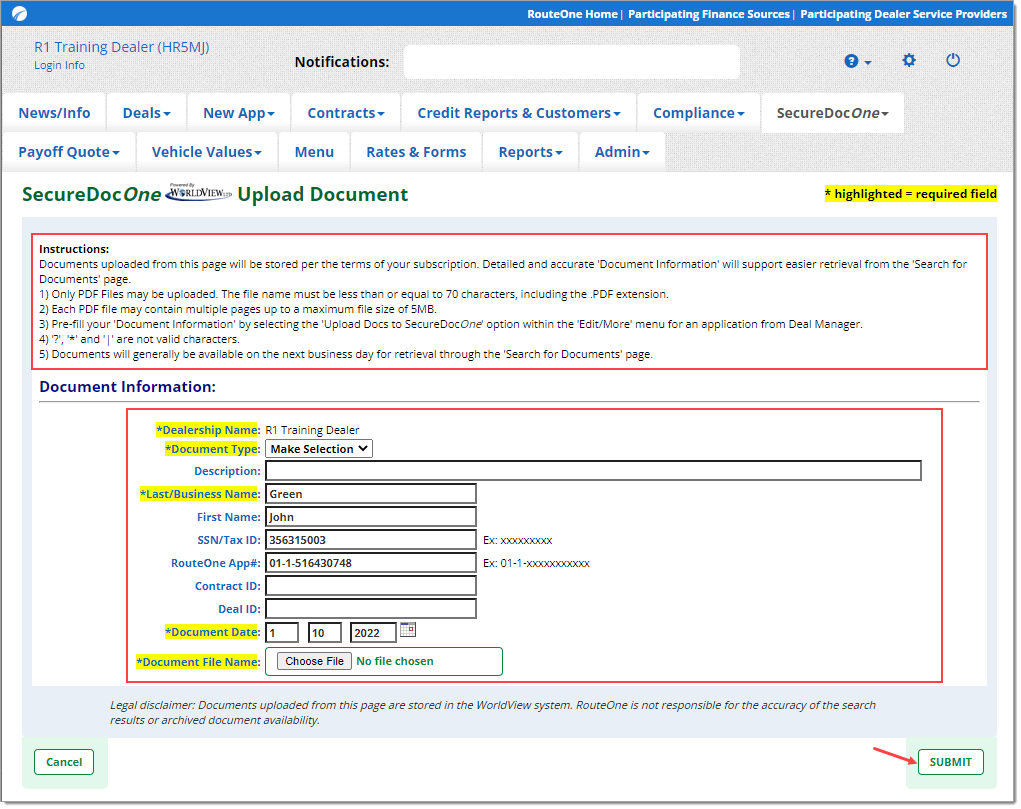Click the Document Date month field
This screenshot has height=809, width=1021.
click(282, 632)
